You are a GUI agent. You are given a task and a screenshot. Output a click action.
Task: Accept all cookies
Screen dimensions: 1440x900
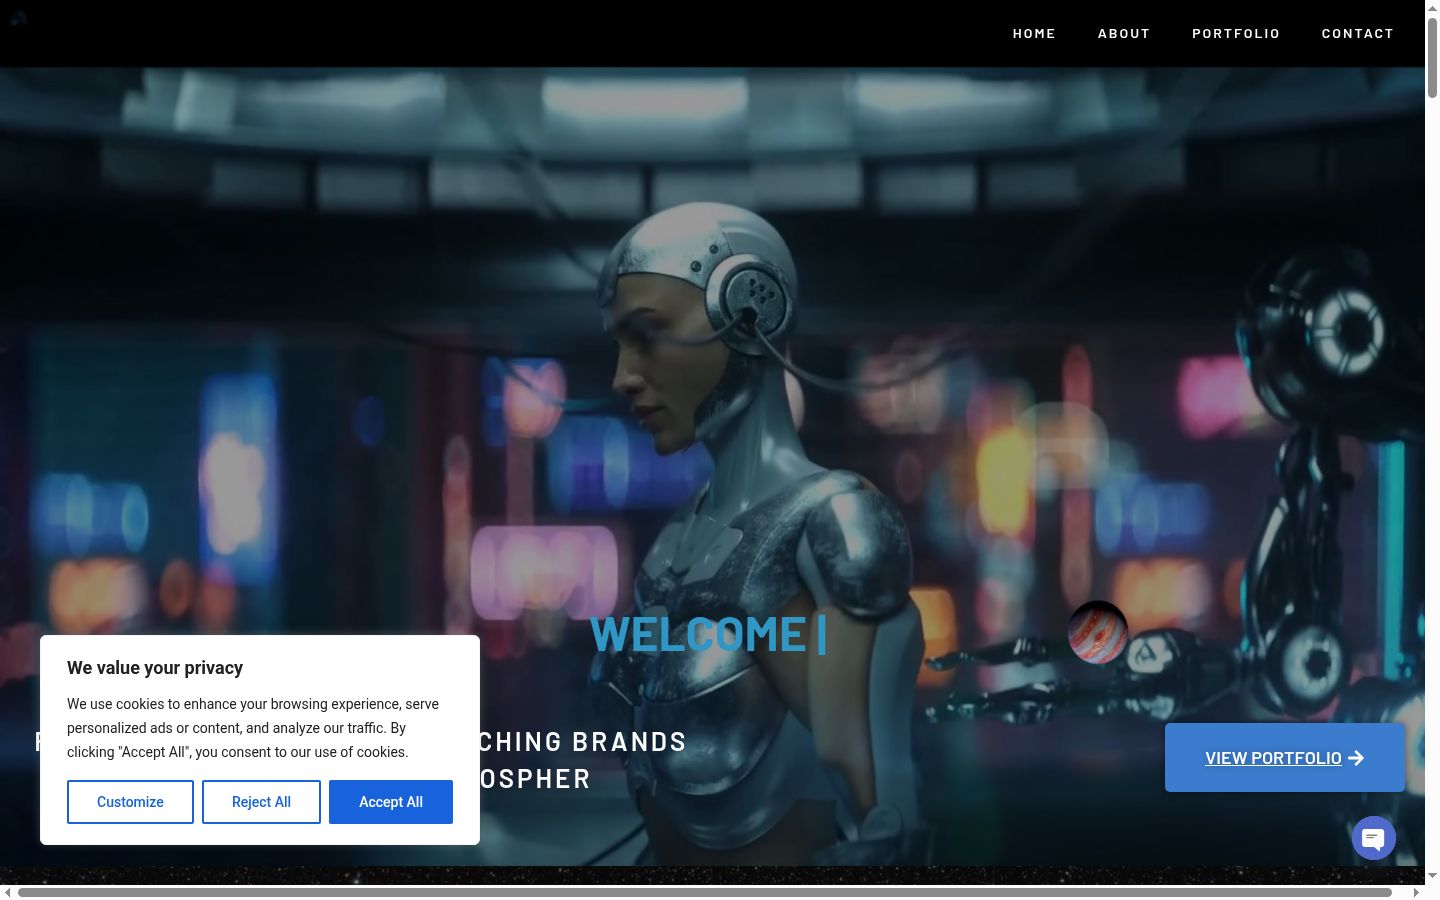(x=391, y=802)
